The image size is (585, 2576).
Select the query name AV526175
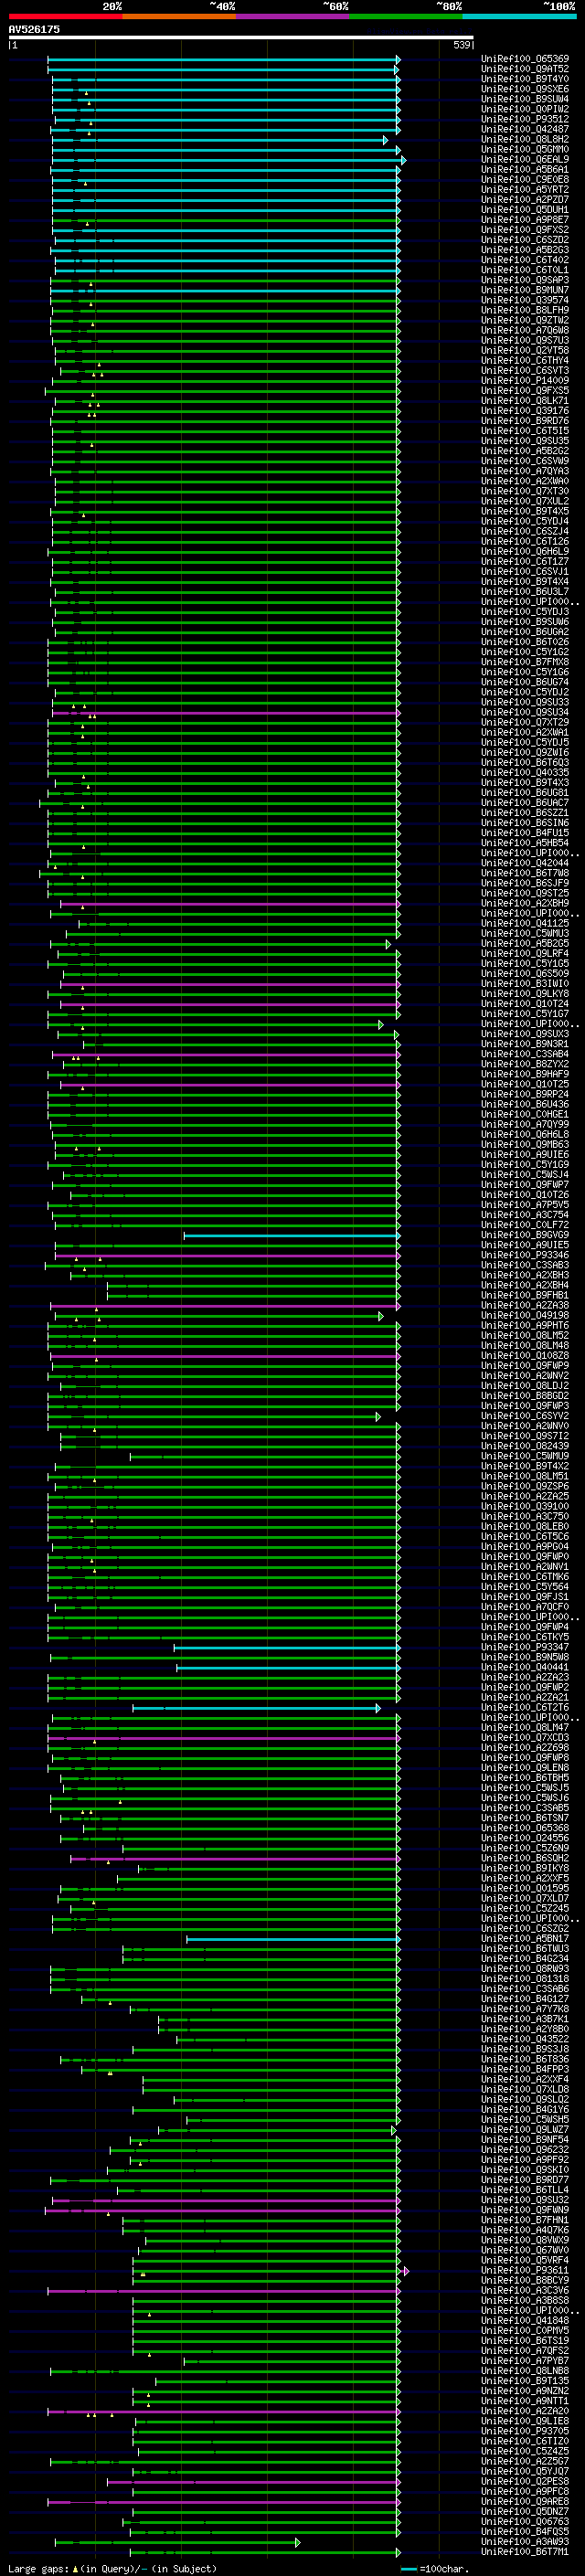[x=34, y=29]
